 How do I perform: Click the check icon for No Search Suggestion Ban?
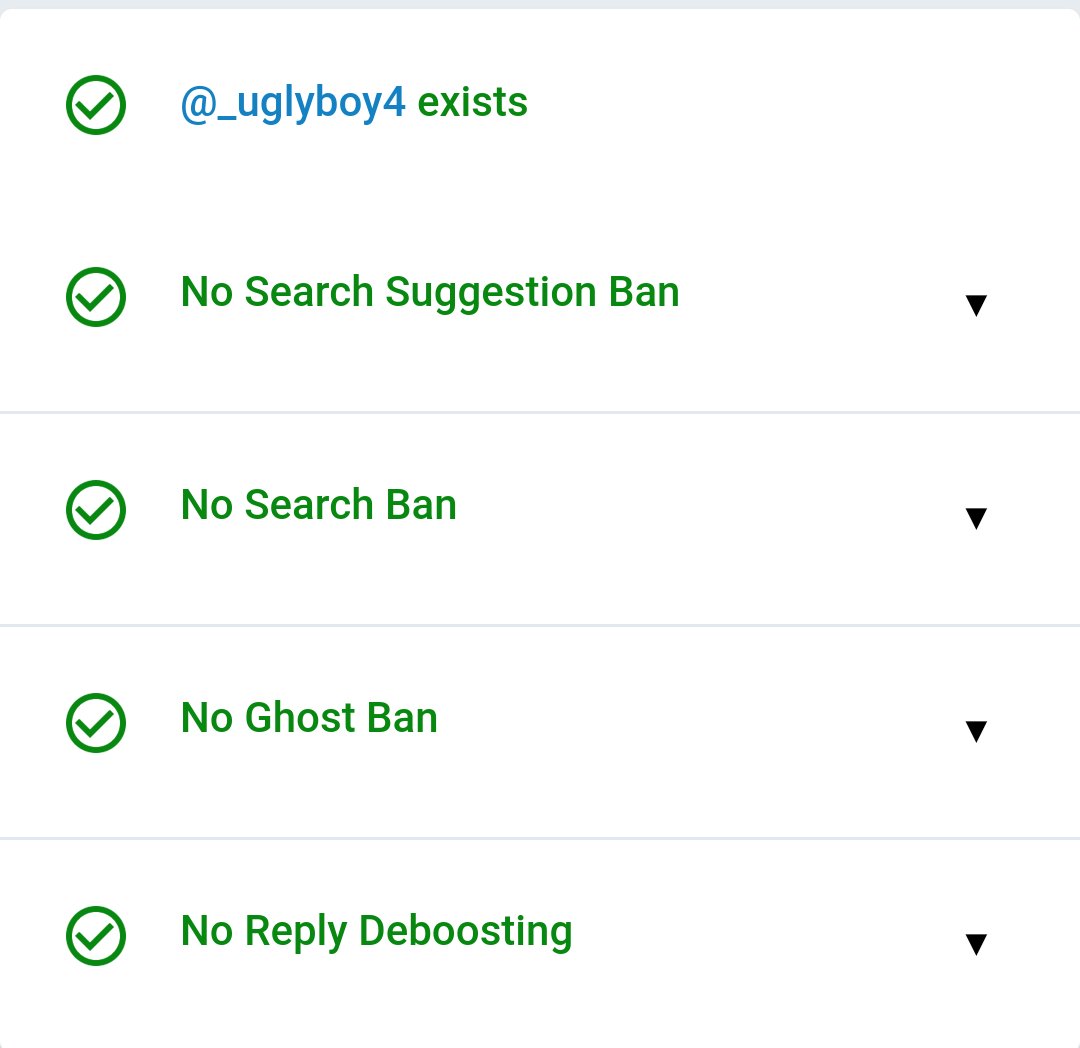coord(96,297)
